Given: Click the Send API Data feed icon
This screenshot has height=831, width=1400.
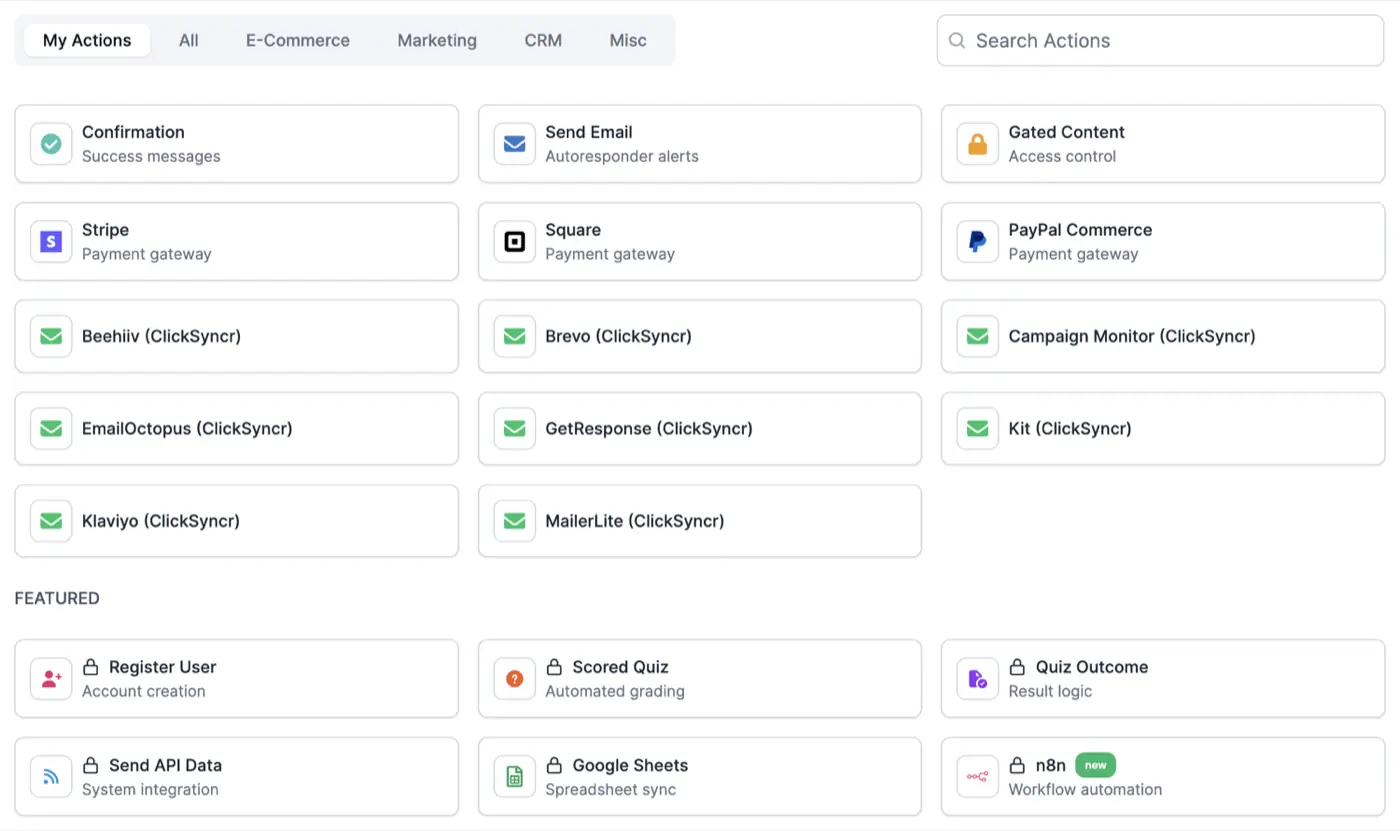Looking at the screenshot, I should 51,777.
